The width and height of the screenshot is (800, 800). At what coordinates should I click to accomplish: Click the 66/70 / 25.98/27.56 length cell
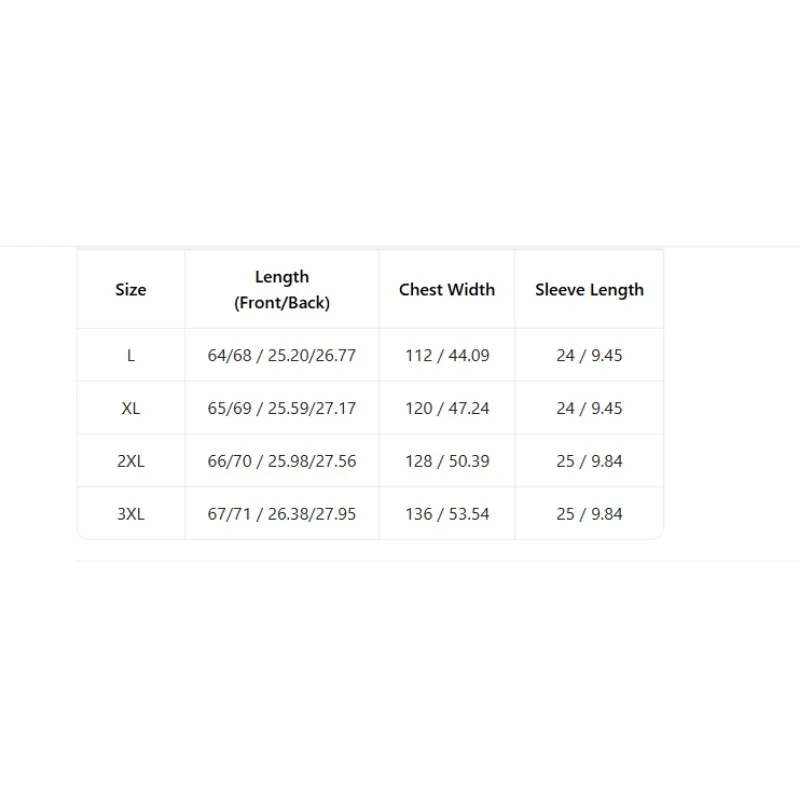pos(282,461)
